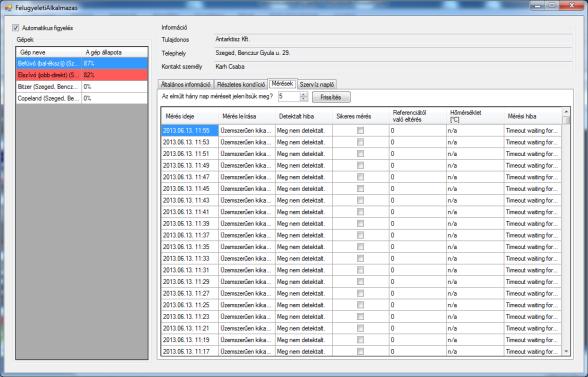The height and width of the screenshot is (377, 588).
Task: Click the 0% status cell for Bitzer
Action: (x=115, y=87)
